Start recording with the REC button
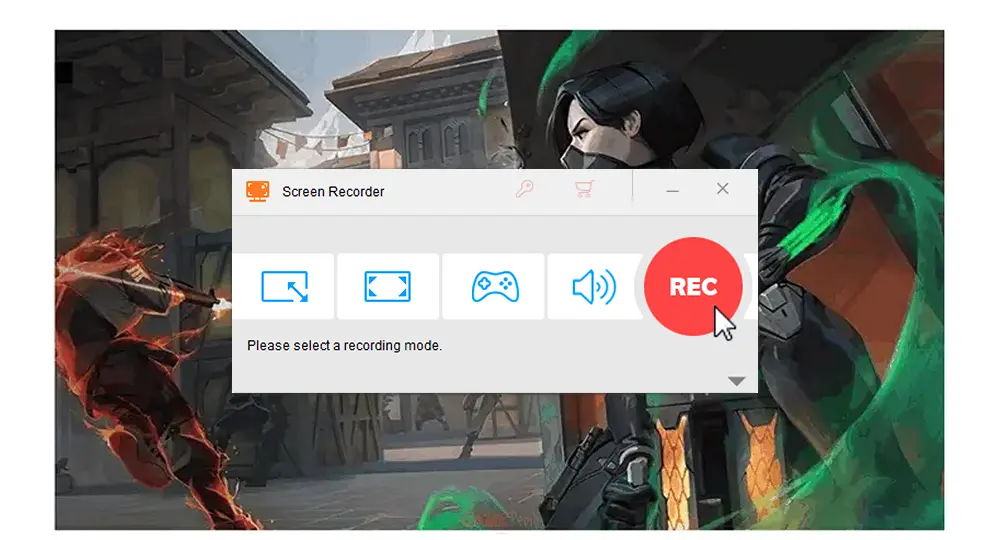The height and width of the screenshot is (540, 1000). coord(693,286)
